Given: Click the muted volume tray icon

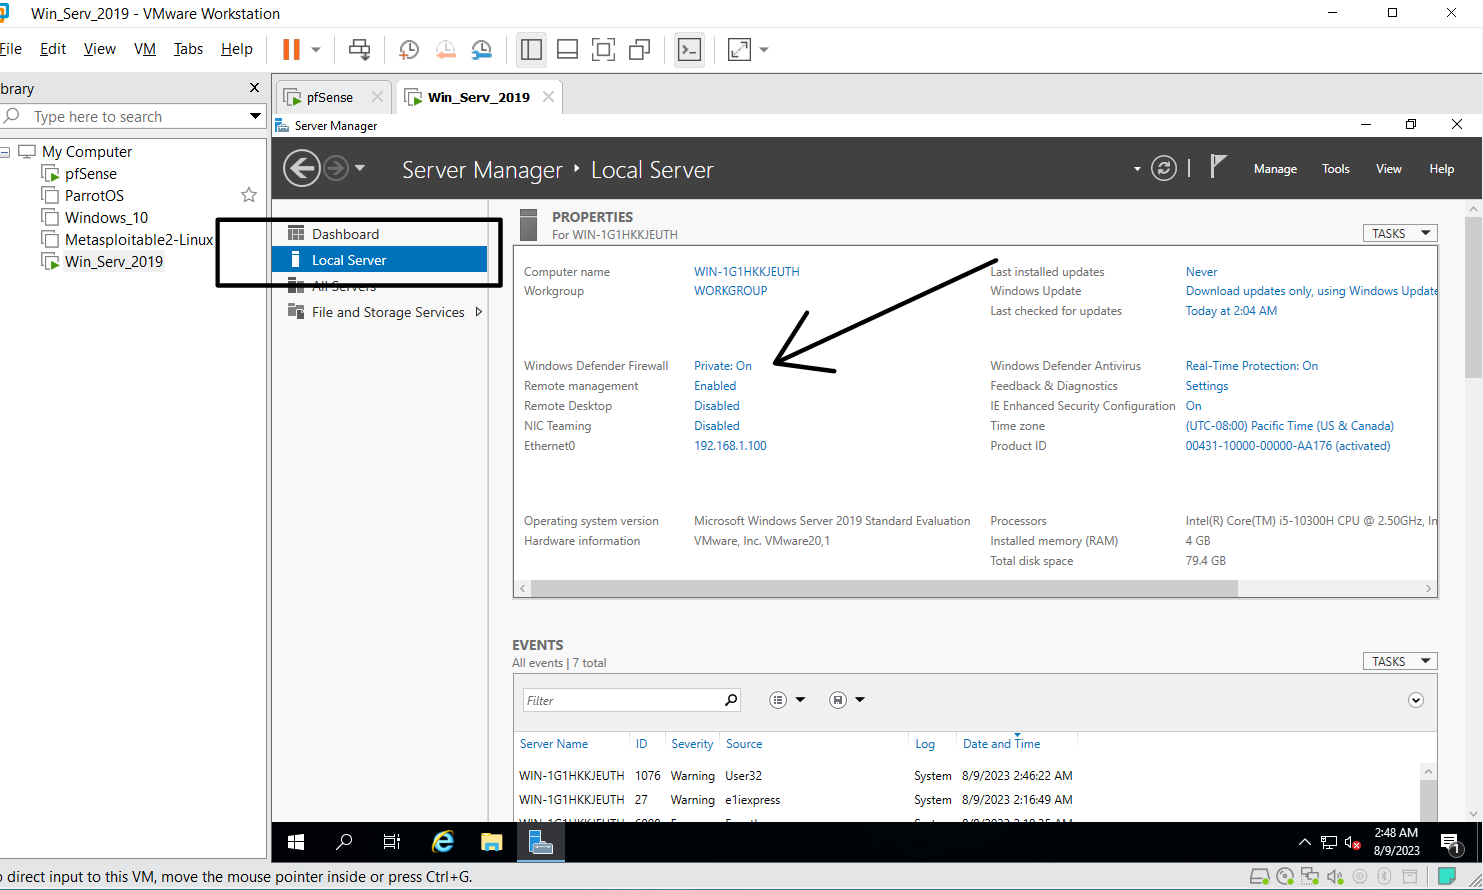Looking at the screenshot, I should [x=1353, y=843].
